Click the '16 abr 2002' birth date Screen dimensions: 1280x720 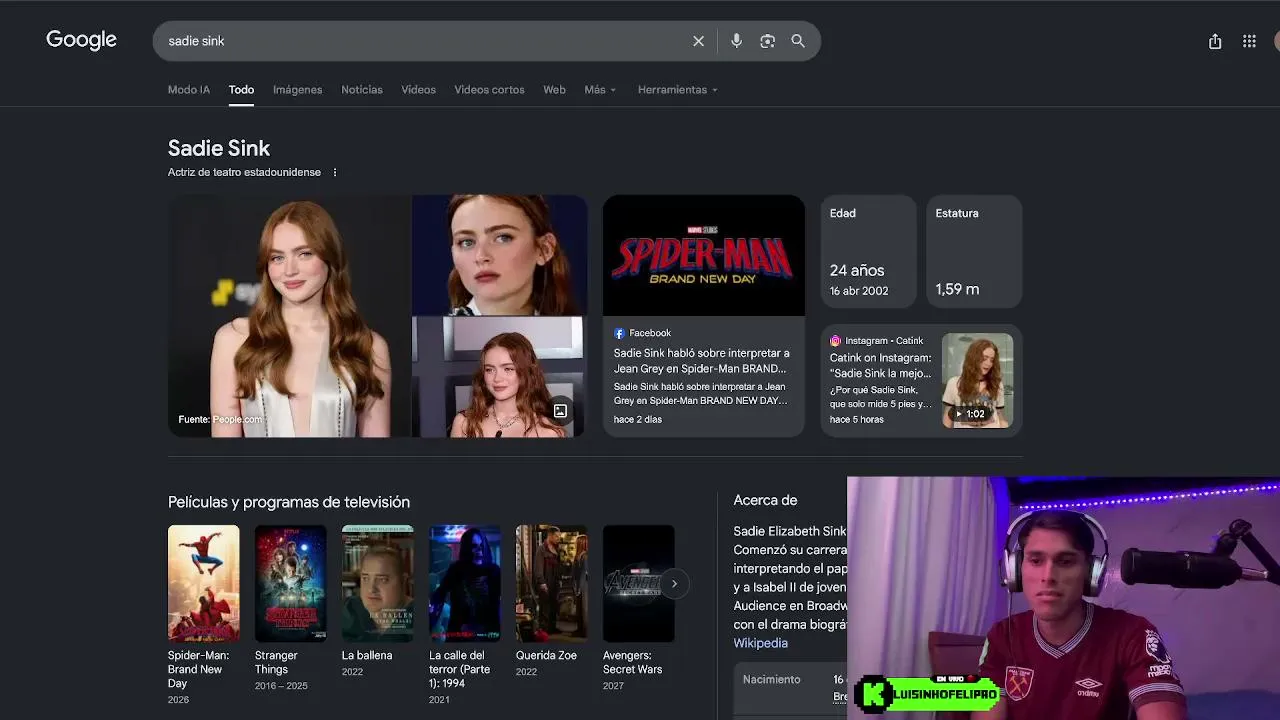click(x=859, y=291)
